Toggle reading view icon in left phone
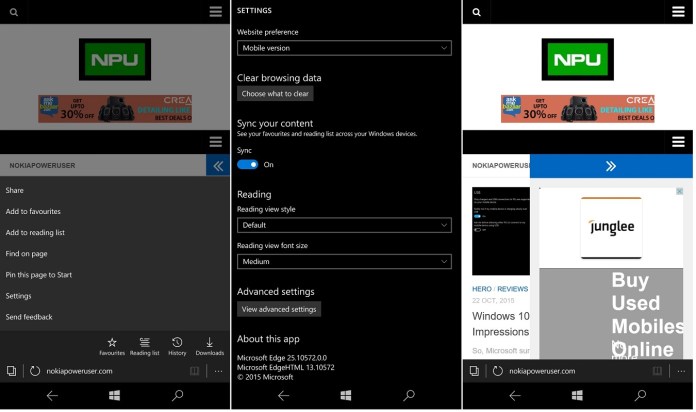Viewport: 696px width, 412px height. click(194, 371)
